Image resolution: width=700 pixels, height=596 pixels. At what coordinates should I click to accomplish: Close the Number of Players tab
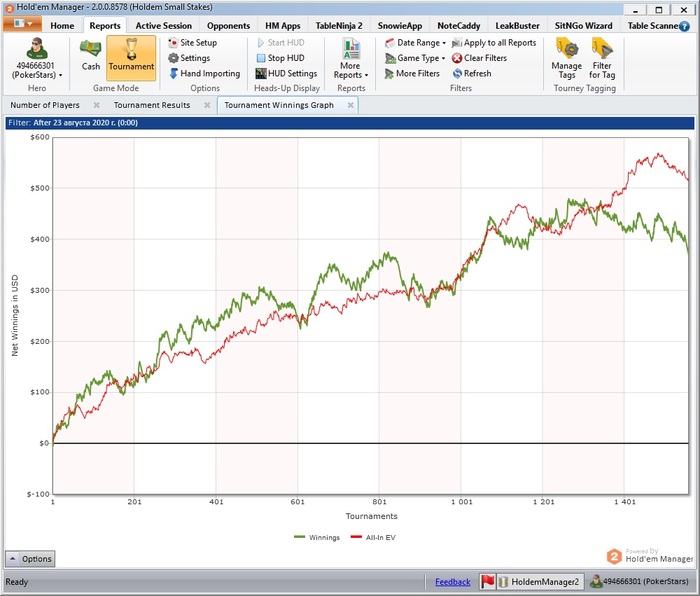tap(96, 105)
